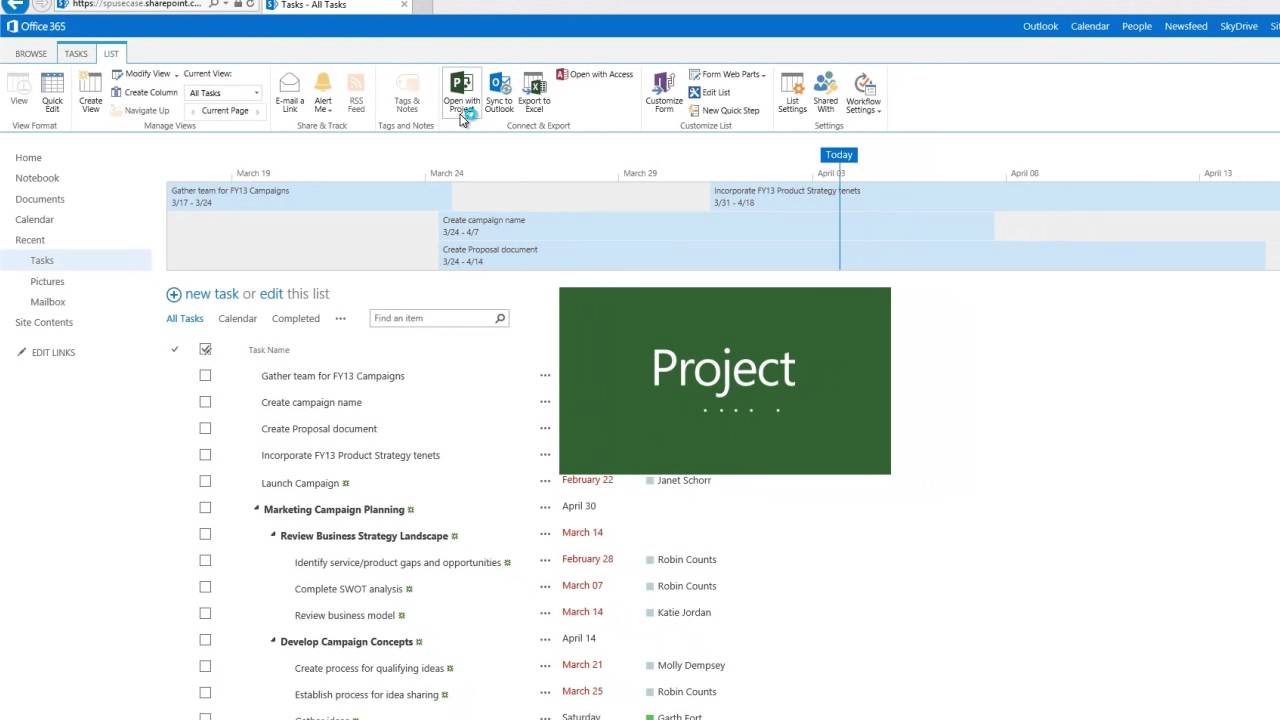Viewport: 1280px width, 720px height.
Task: Open the All Tasks current view dropdown
Action: coord(224,93)
